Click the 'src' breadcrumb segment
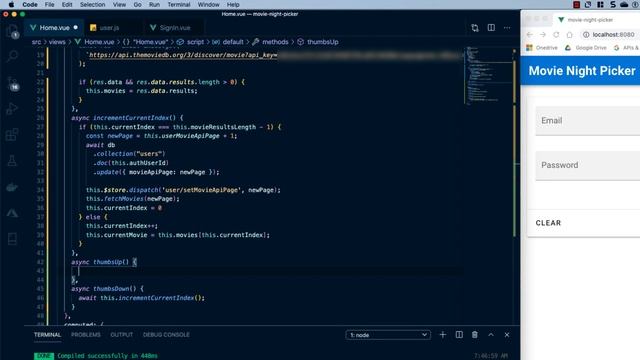 click(x=36, y=42)
